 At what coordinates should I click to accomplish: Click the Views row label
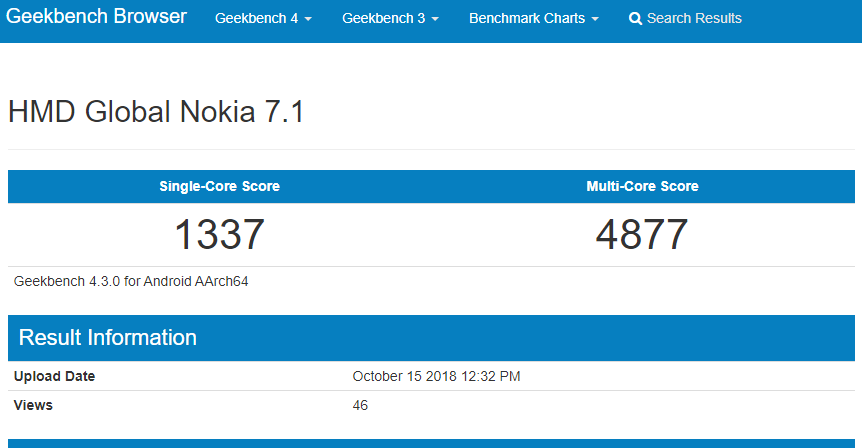click(33, 405)
